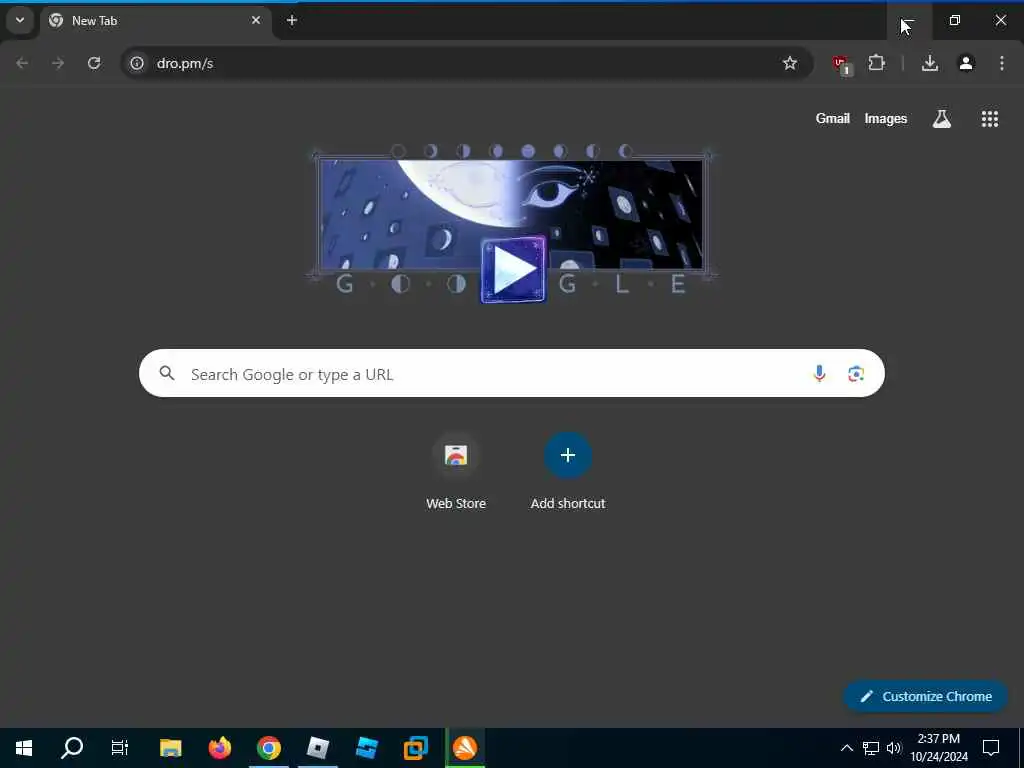Click the magnifier icon in search box
The width and height of the screenshot is (1024, 768).
point(167,374)
